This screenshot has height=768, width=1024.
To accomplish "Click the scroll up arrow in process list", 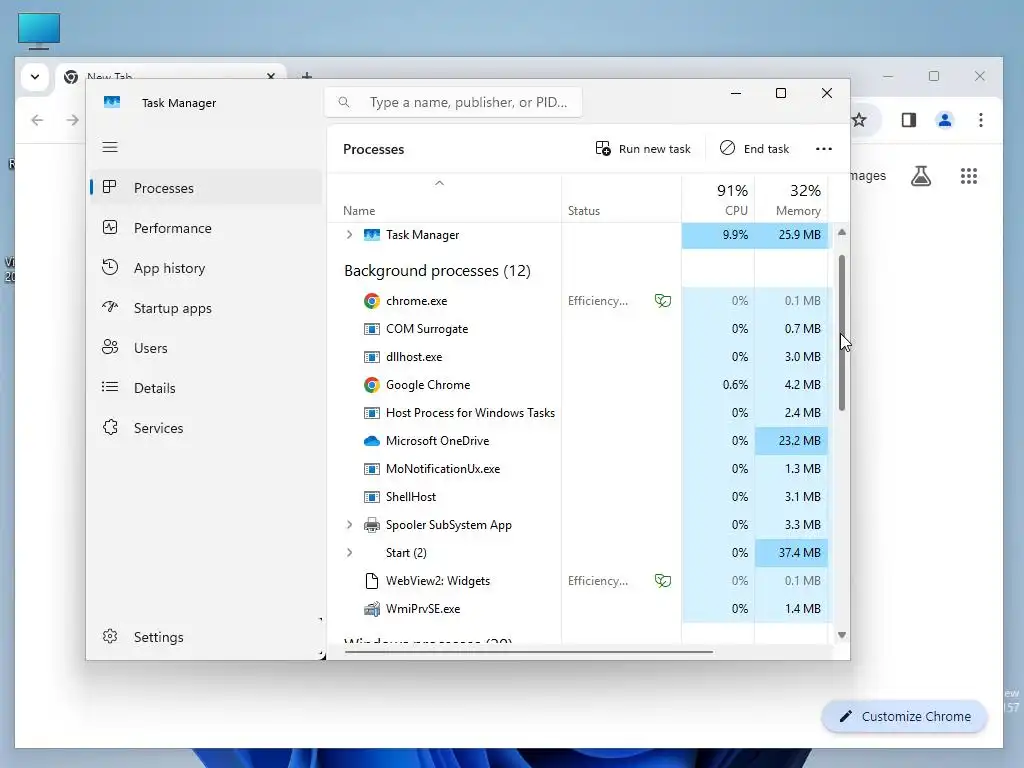I will [x=842, y=232].
